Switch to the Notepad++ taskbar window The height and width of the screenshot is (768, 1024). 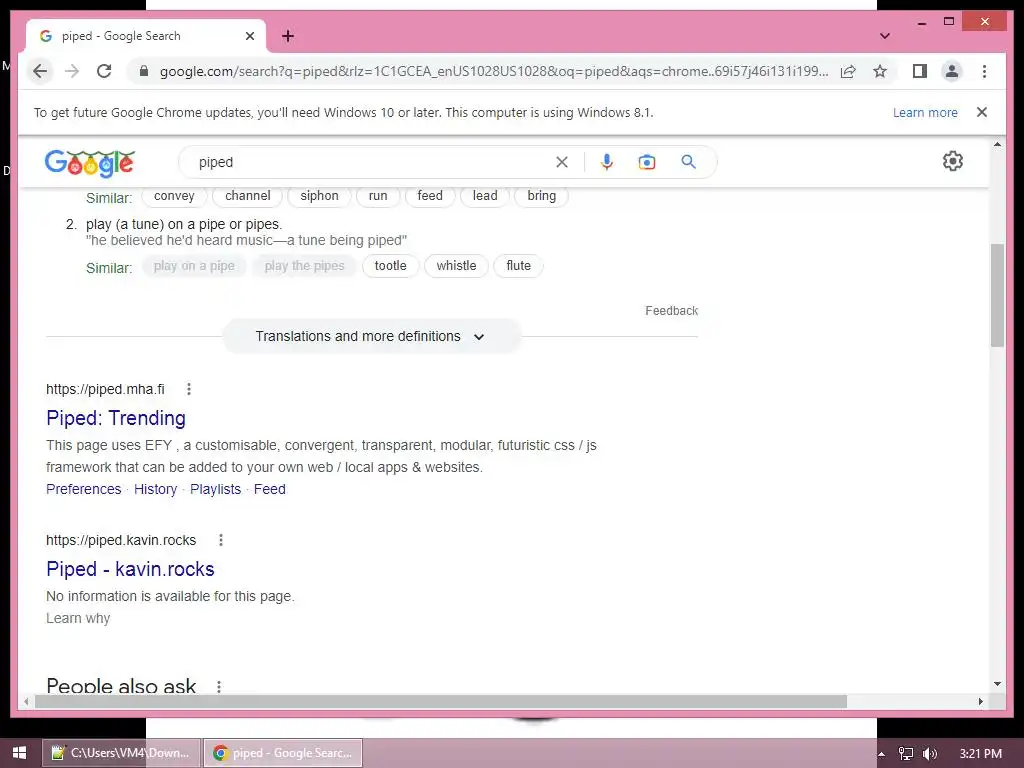[x=121, y=753]
